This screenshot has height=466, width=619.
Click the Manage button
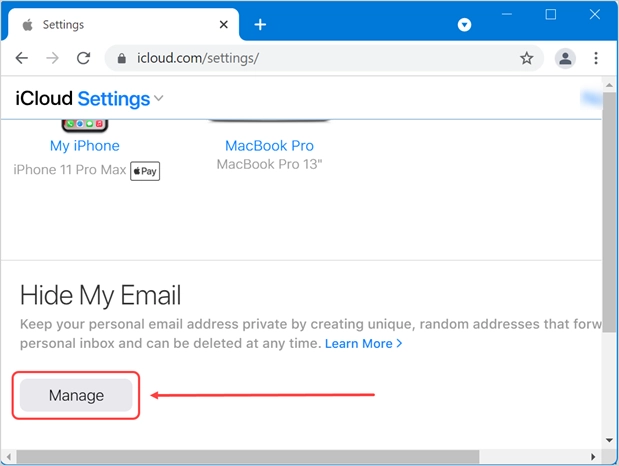pos(76,395)
